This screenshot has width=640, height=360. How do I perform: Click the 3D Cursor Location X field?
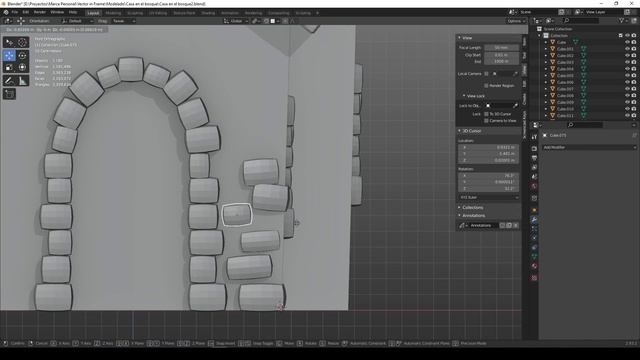pyautogui.click(x=489, y=147)
